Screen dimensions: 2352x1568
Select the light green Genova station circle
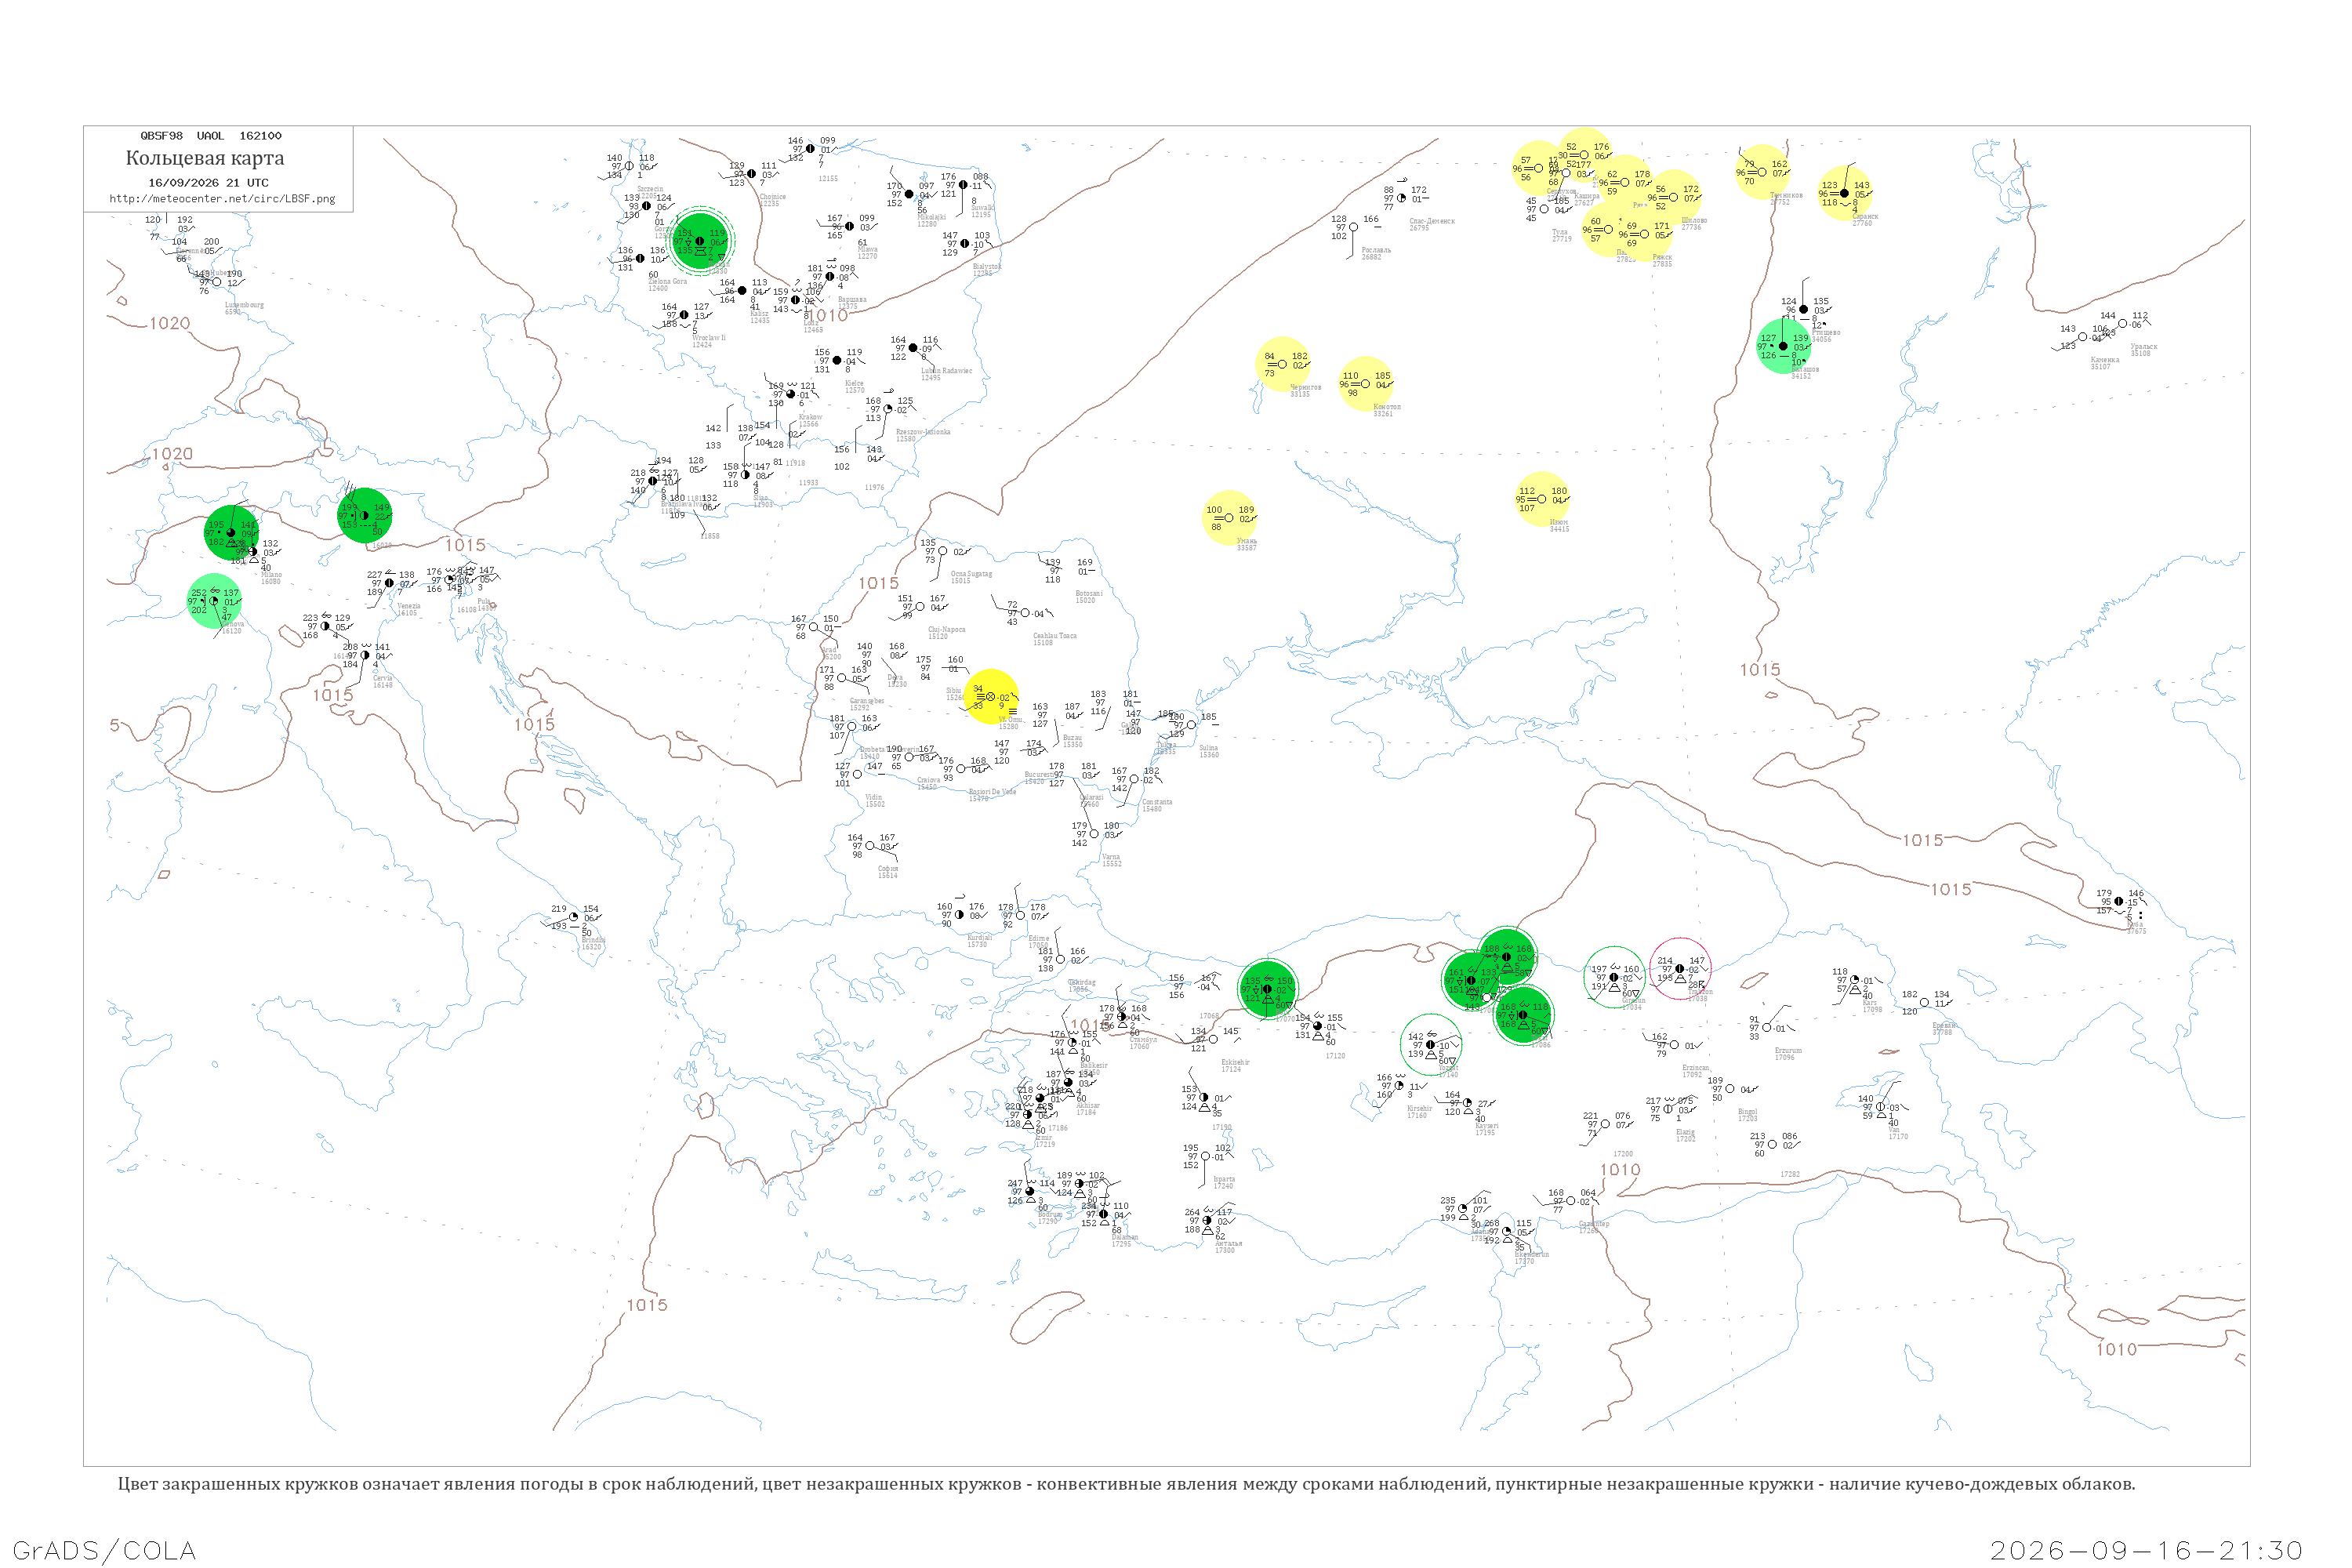pyautogui.click(x=214, y=601)
